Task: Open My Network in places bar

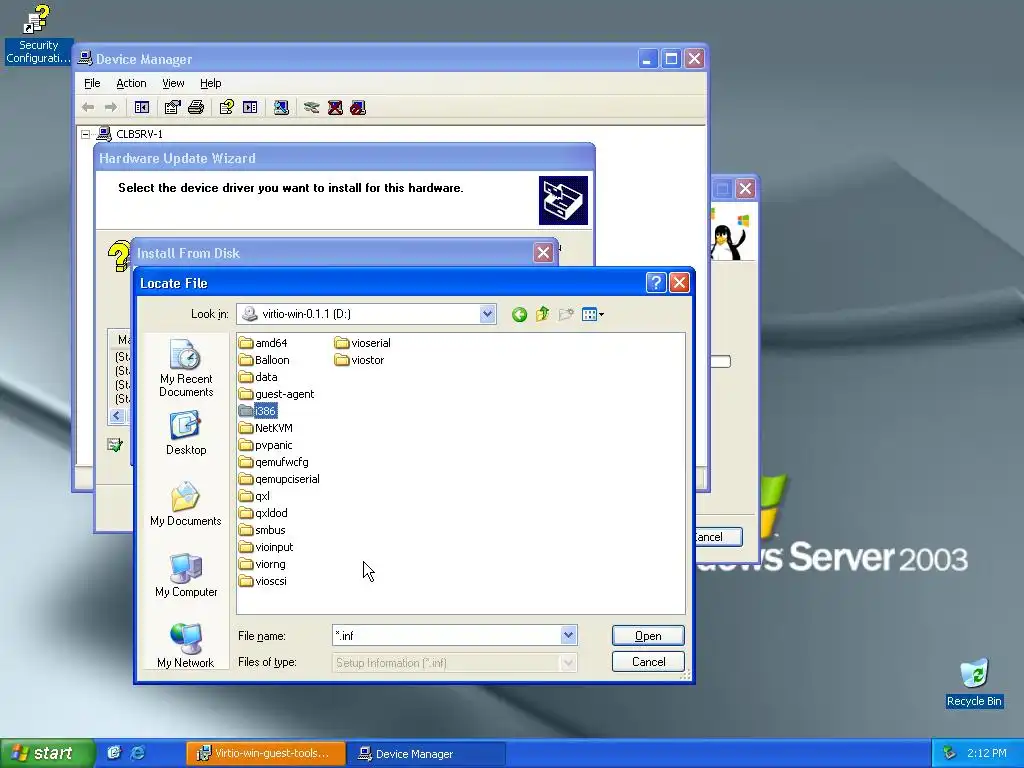Action: 185,646
